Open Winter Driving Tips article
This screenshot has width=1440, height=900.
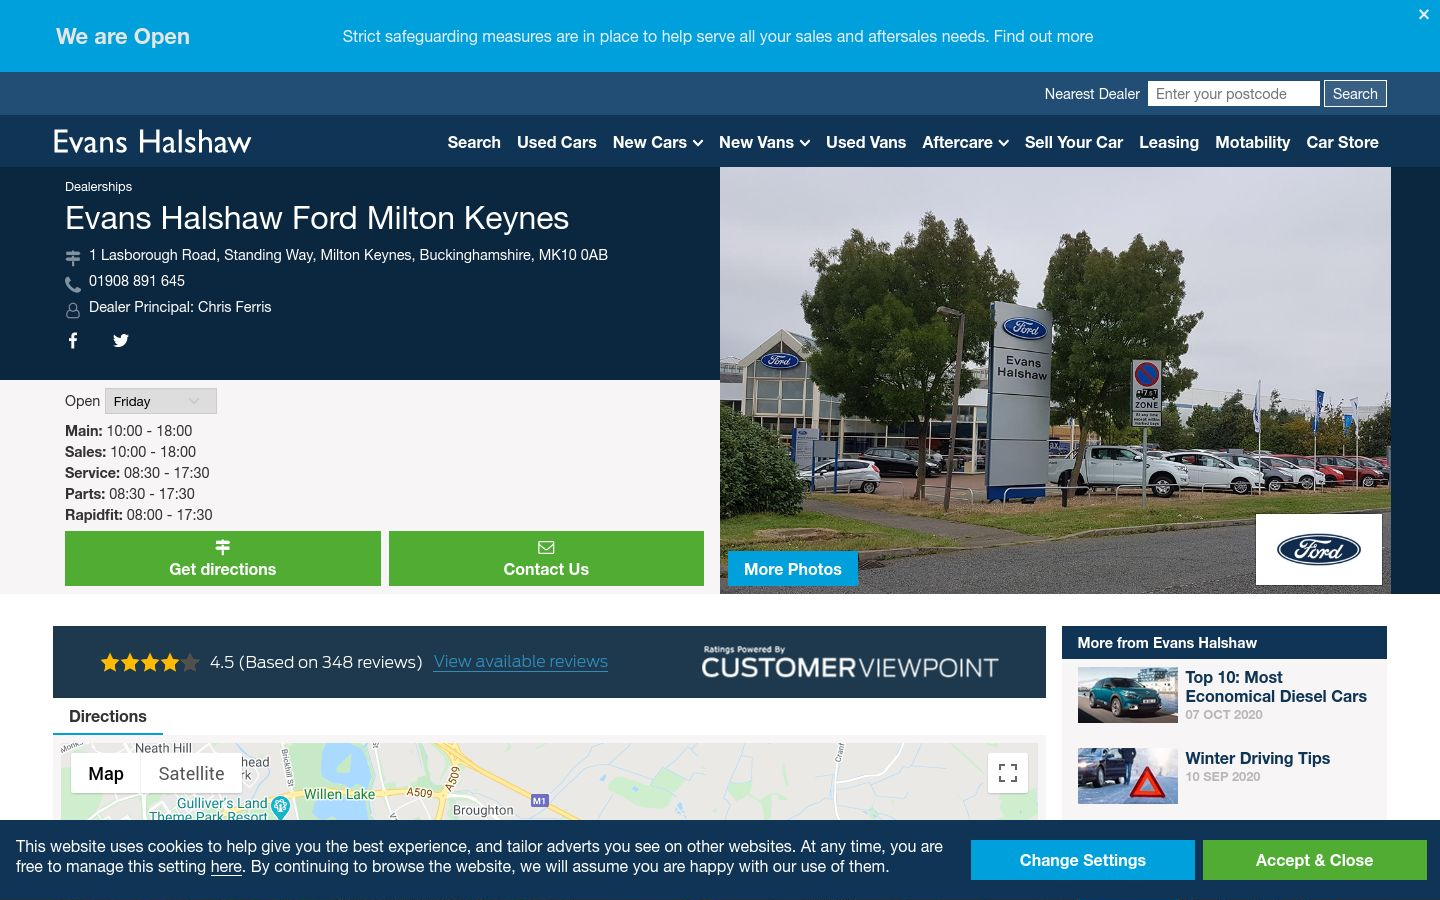coord(1258,758)
